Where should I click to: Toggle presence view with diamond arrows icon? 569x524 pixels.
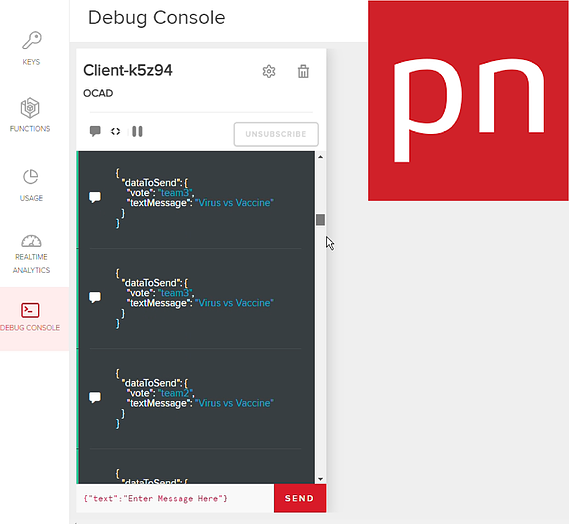pyautogui.click(x=115, y=131)
